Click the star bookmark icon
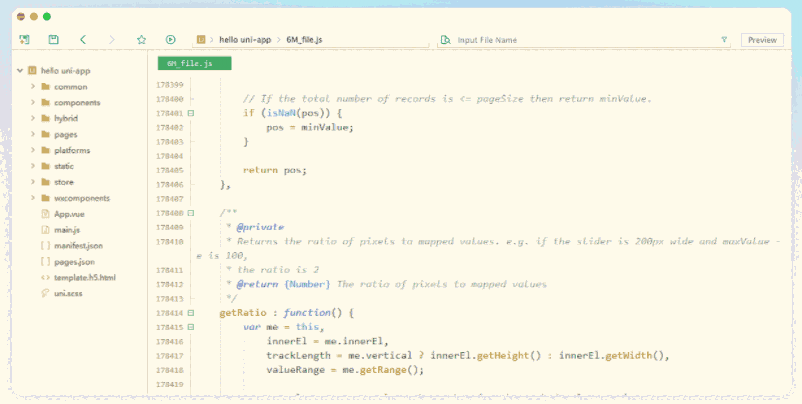The width and height of the screenshot is (802, 404). [141, 40]
